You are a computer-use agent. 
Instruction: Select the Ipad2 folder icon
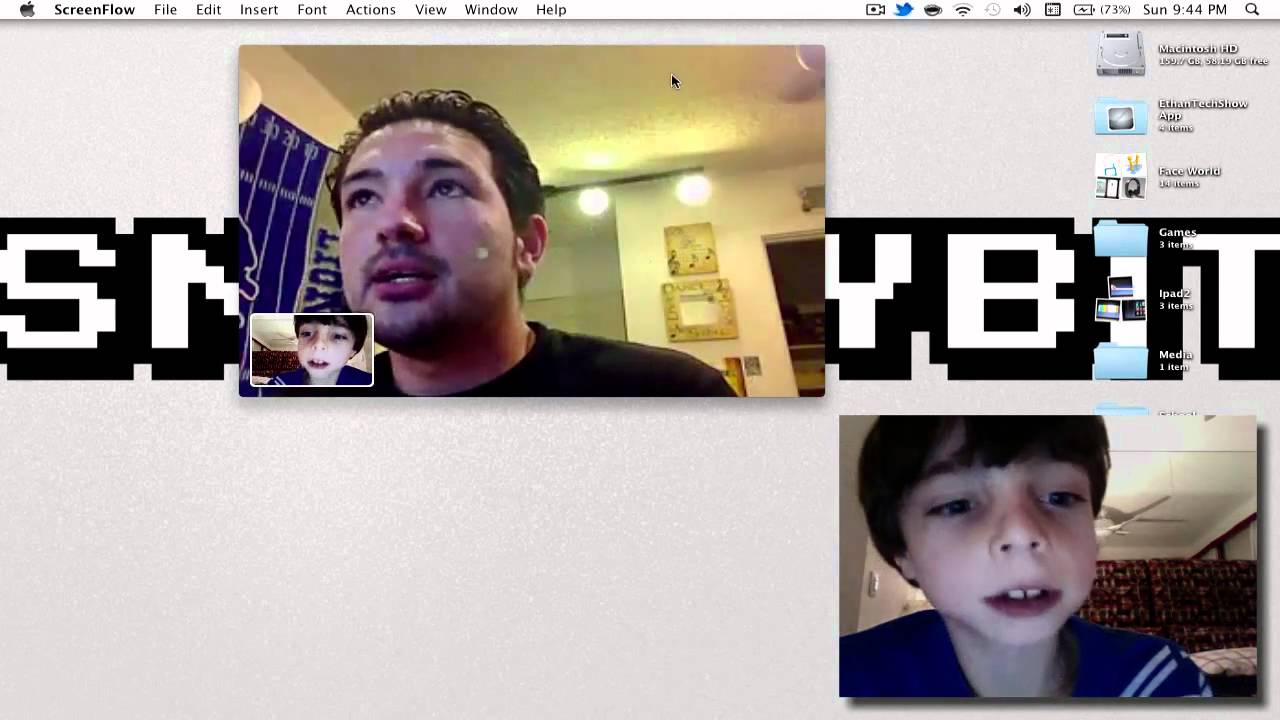pos(1121,300)
